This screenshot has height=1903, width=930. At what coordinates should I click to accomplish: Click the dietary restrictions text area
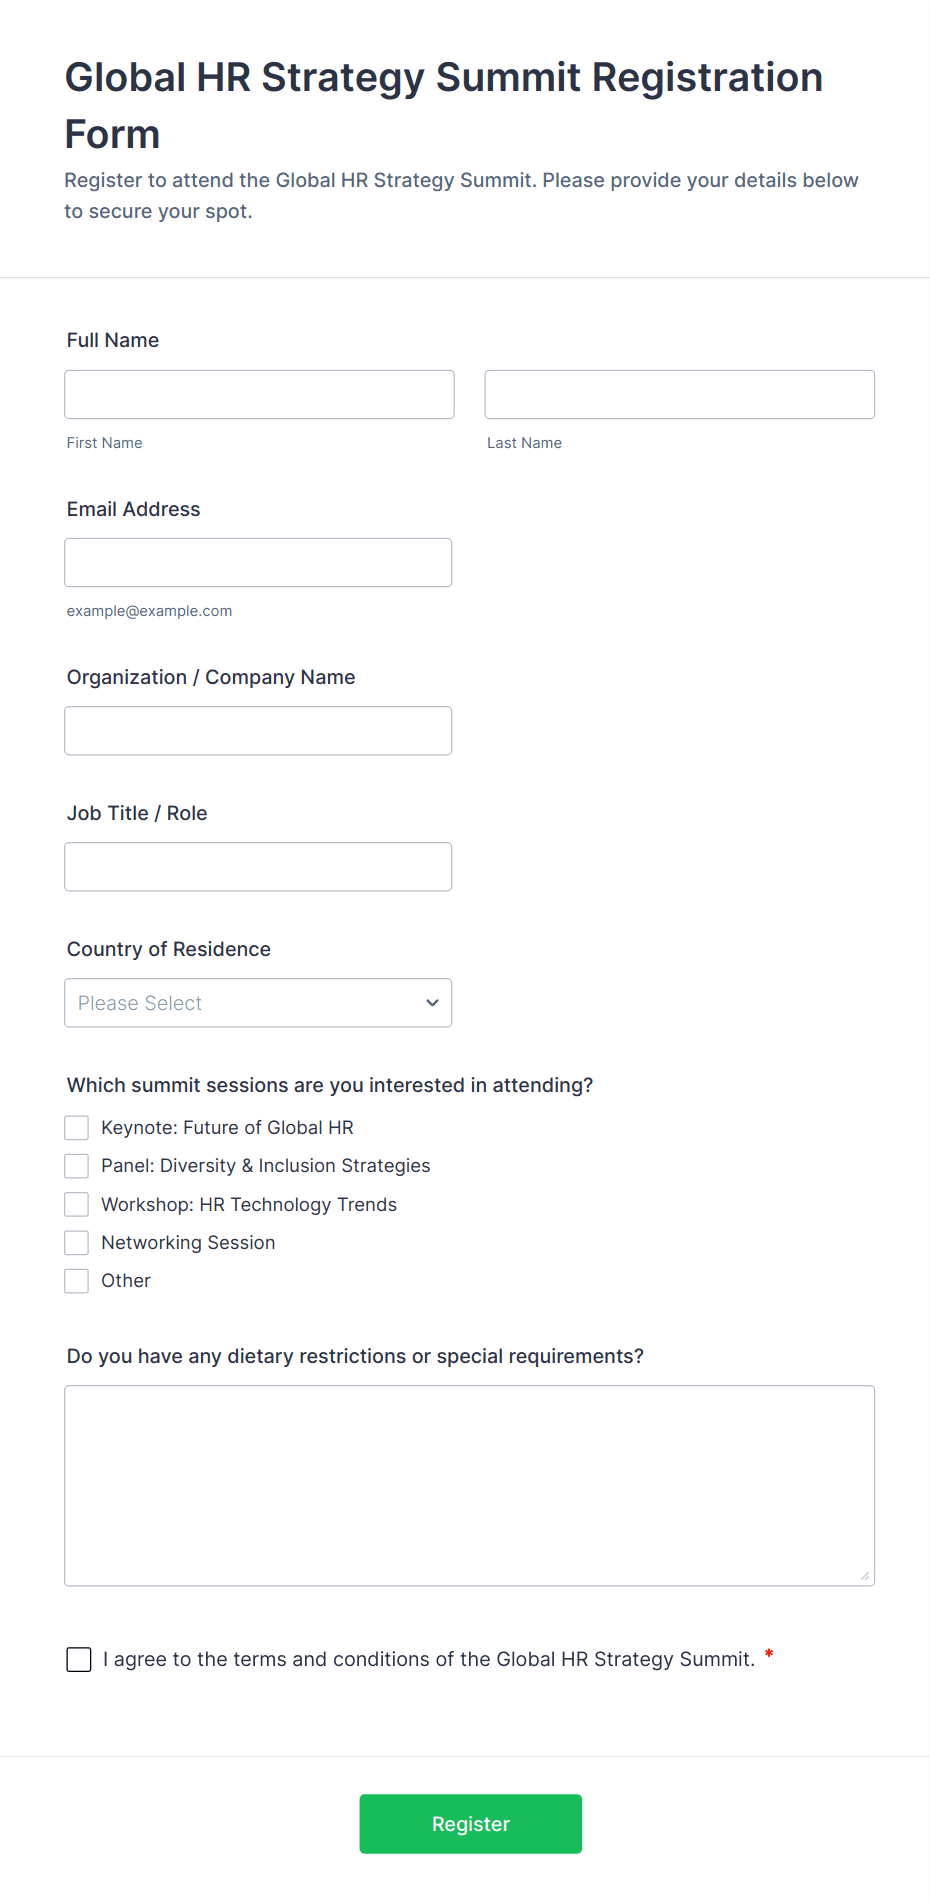point(469,1485)
